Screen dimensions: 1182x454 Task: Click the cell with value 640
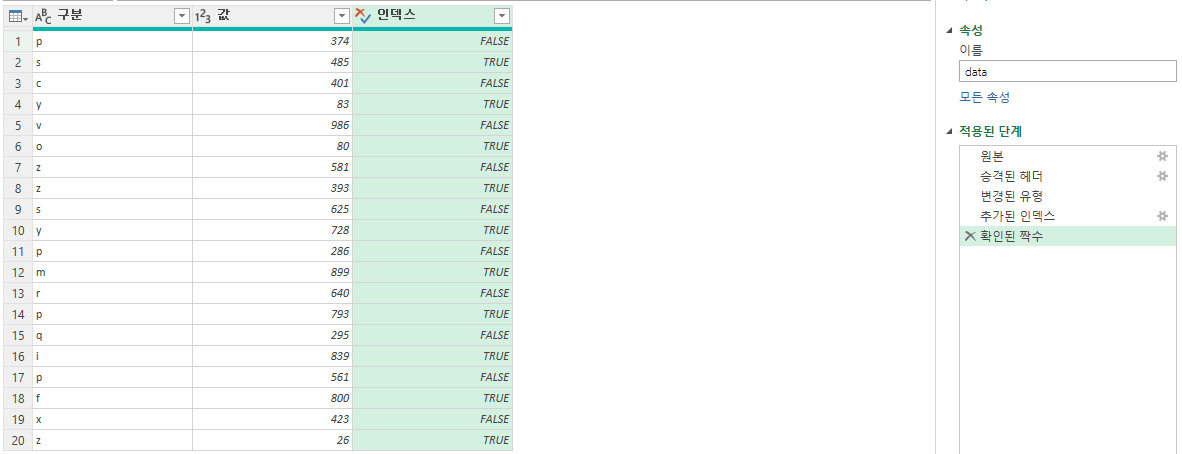(x=272, y=293)
